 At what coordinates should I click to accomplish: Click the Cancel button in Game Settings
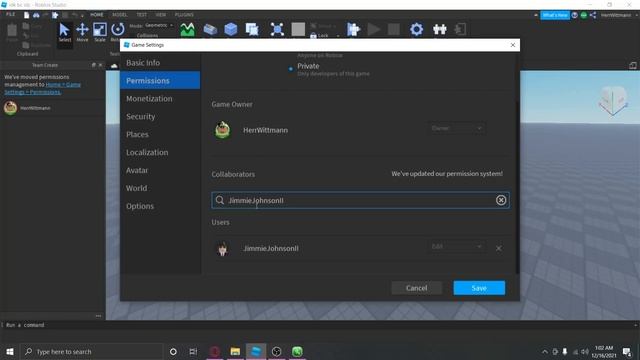click(x=416, y=288)
